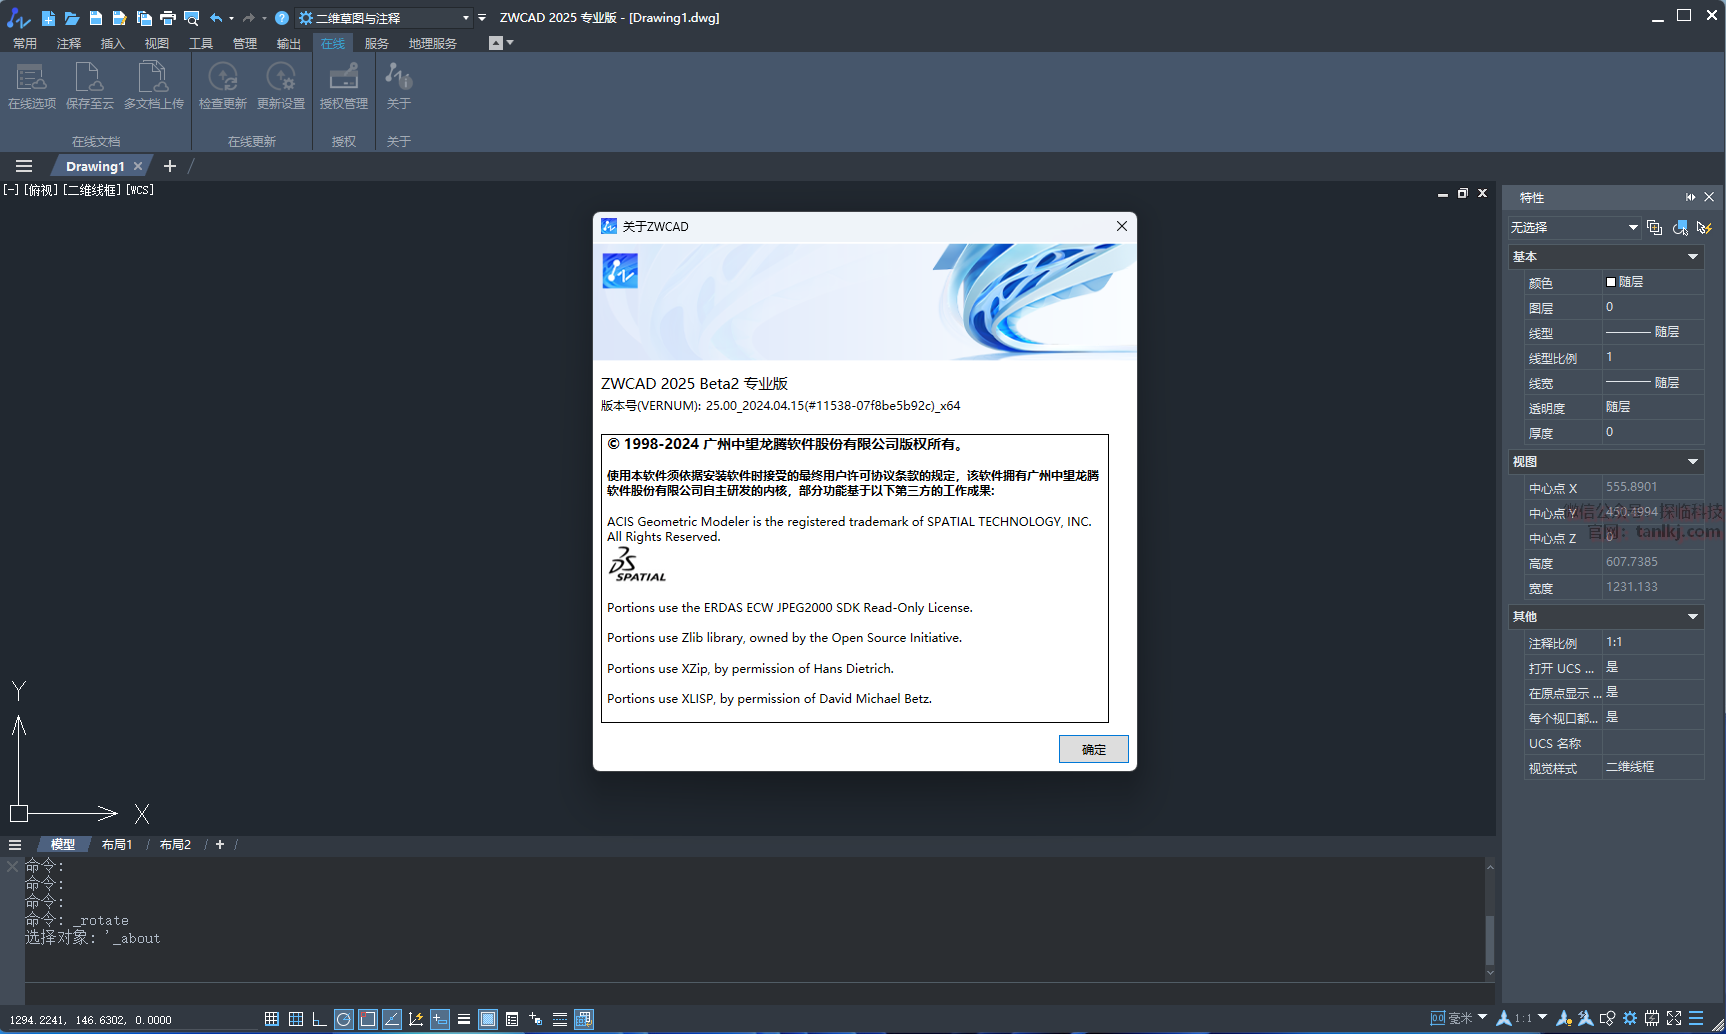
Task: Toggle snap mode in status bar
Action: click(x=272, y=1019)
